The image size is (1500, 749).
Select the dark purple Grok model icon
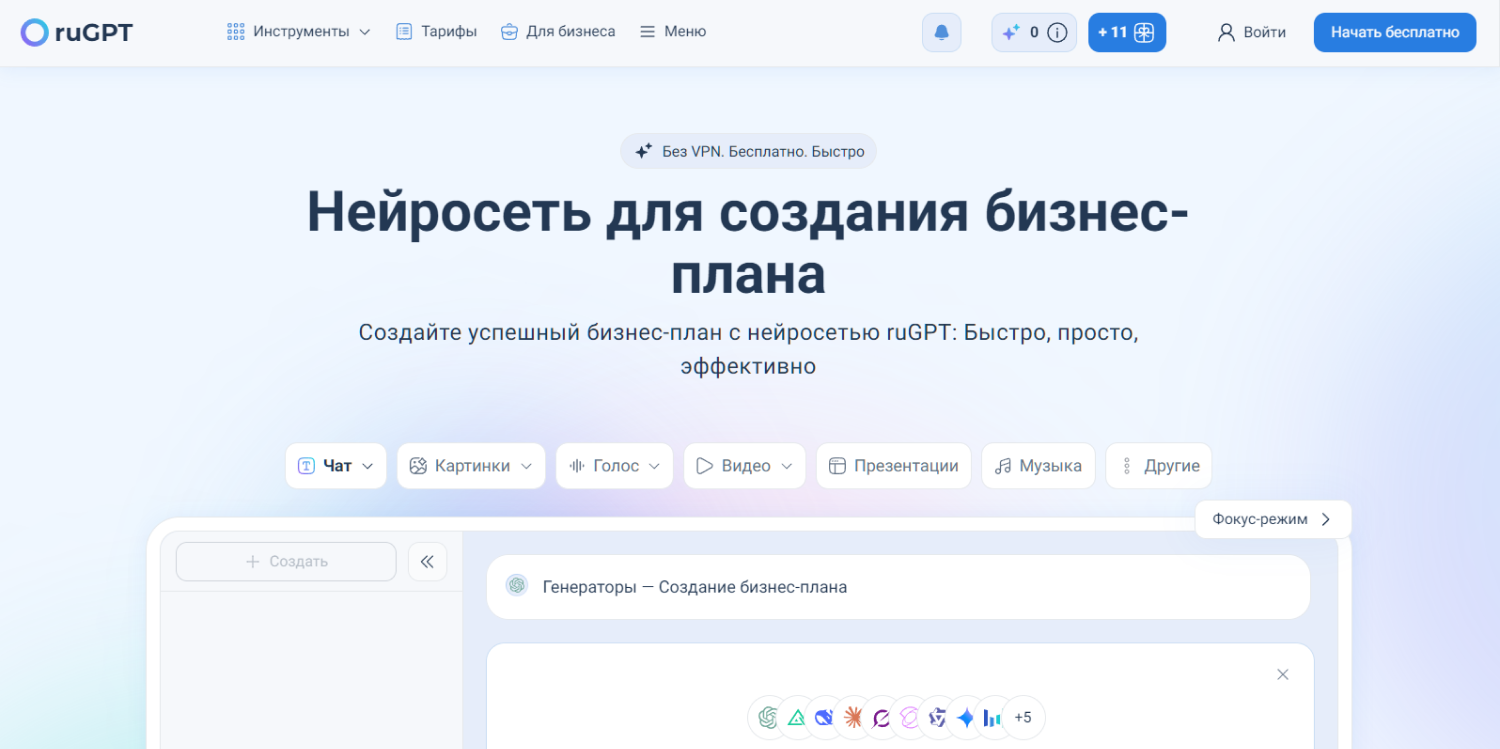(x=881, y=717)
